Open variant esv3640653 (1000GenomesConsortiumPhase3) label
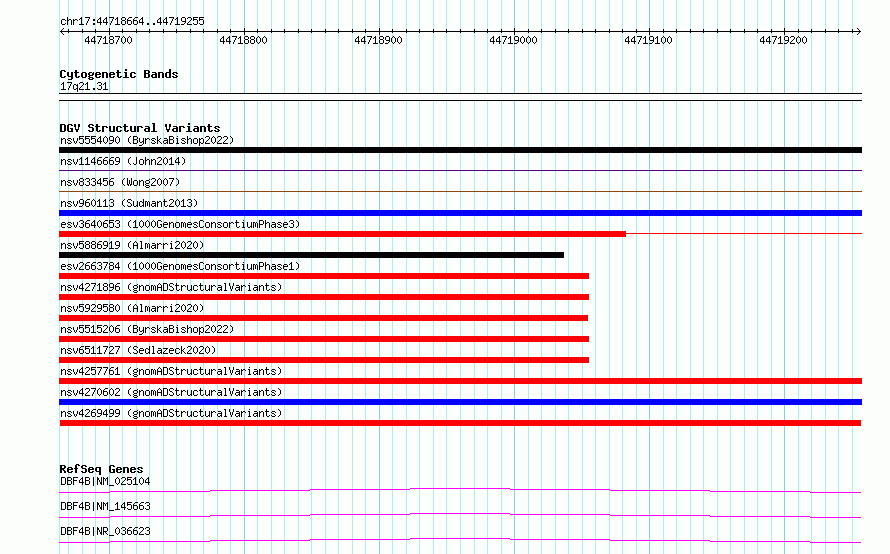890x554 pixels. 180,224
